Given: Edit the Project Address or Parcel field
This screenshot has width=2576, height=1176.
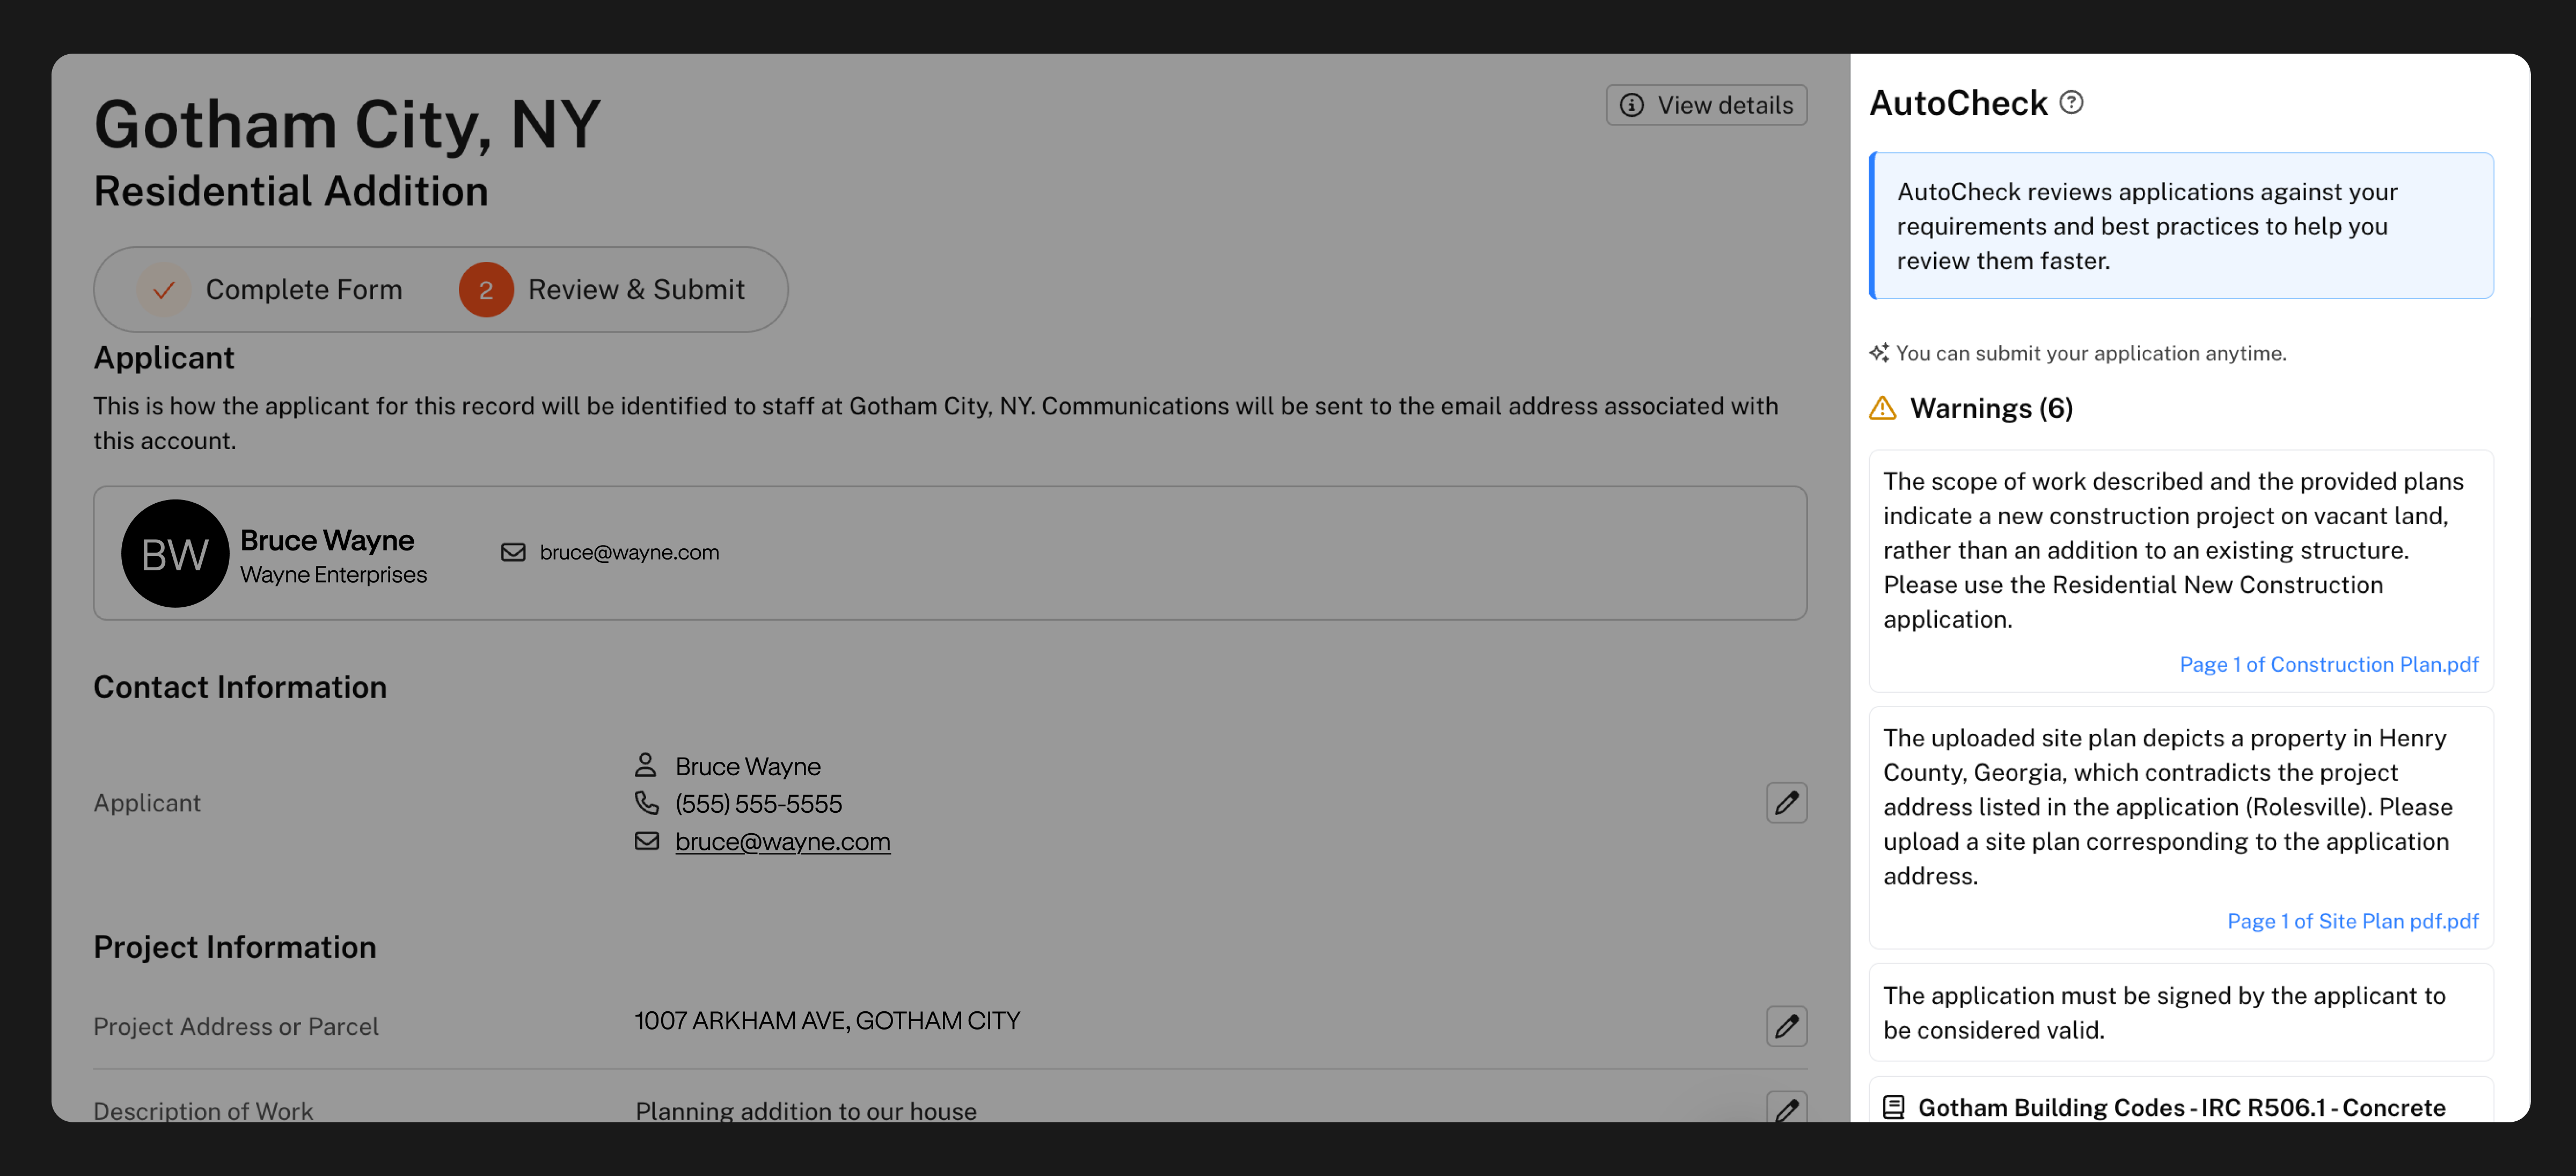Looking at the screenshot, I should pos(1786,1026).
